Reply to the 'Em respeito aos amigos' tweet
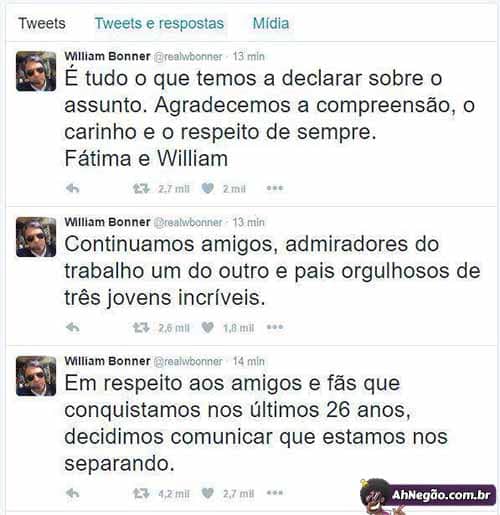 pyautogui.click(x=72, y=493)
